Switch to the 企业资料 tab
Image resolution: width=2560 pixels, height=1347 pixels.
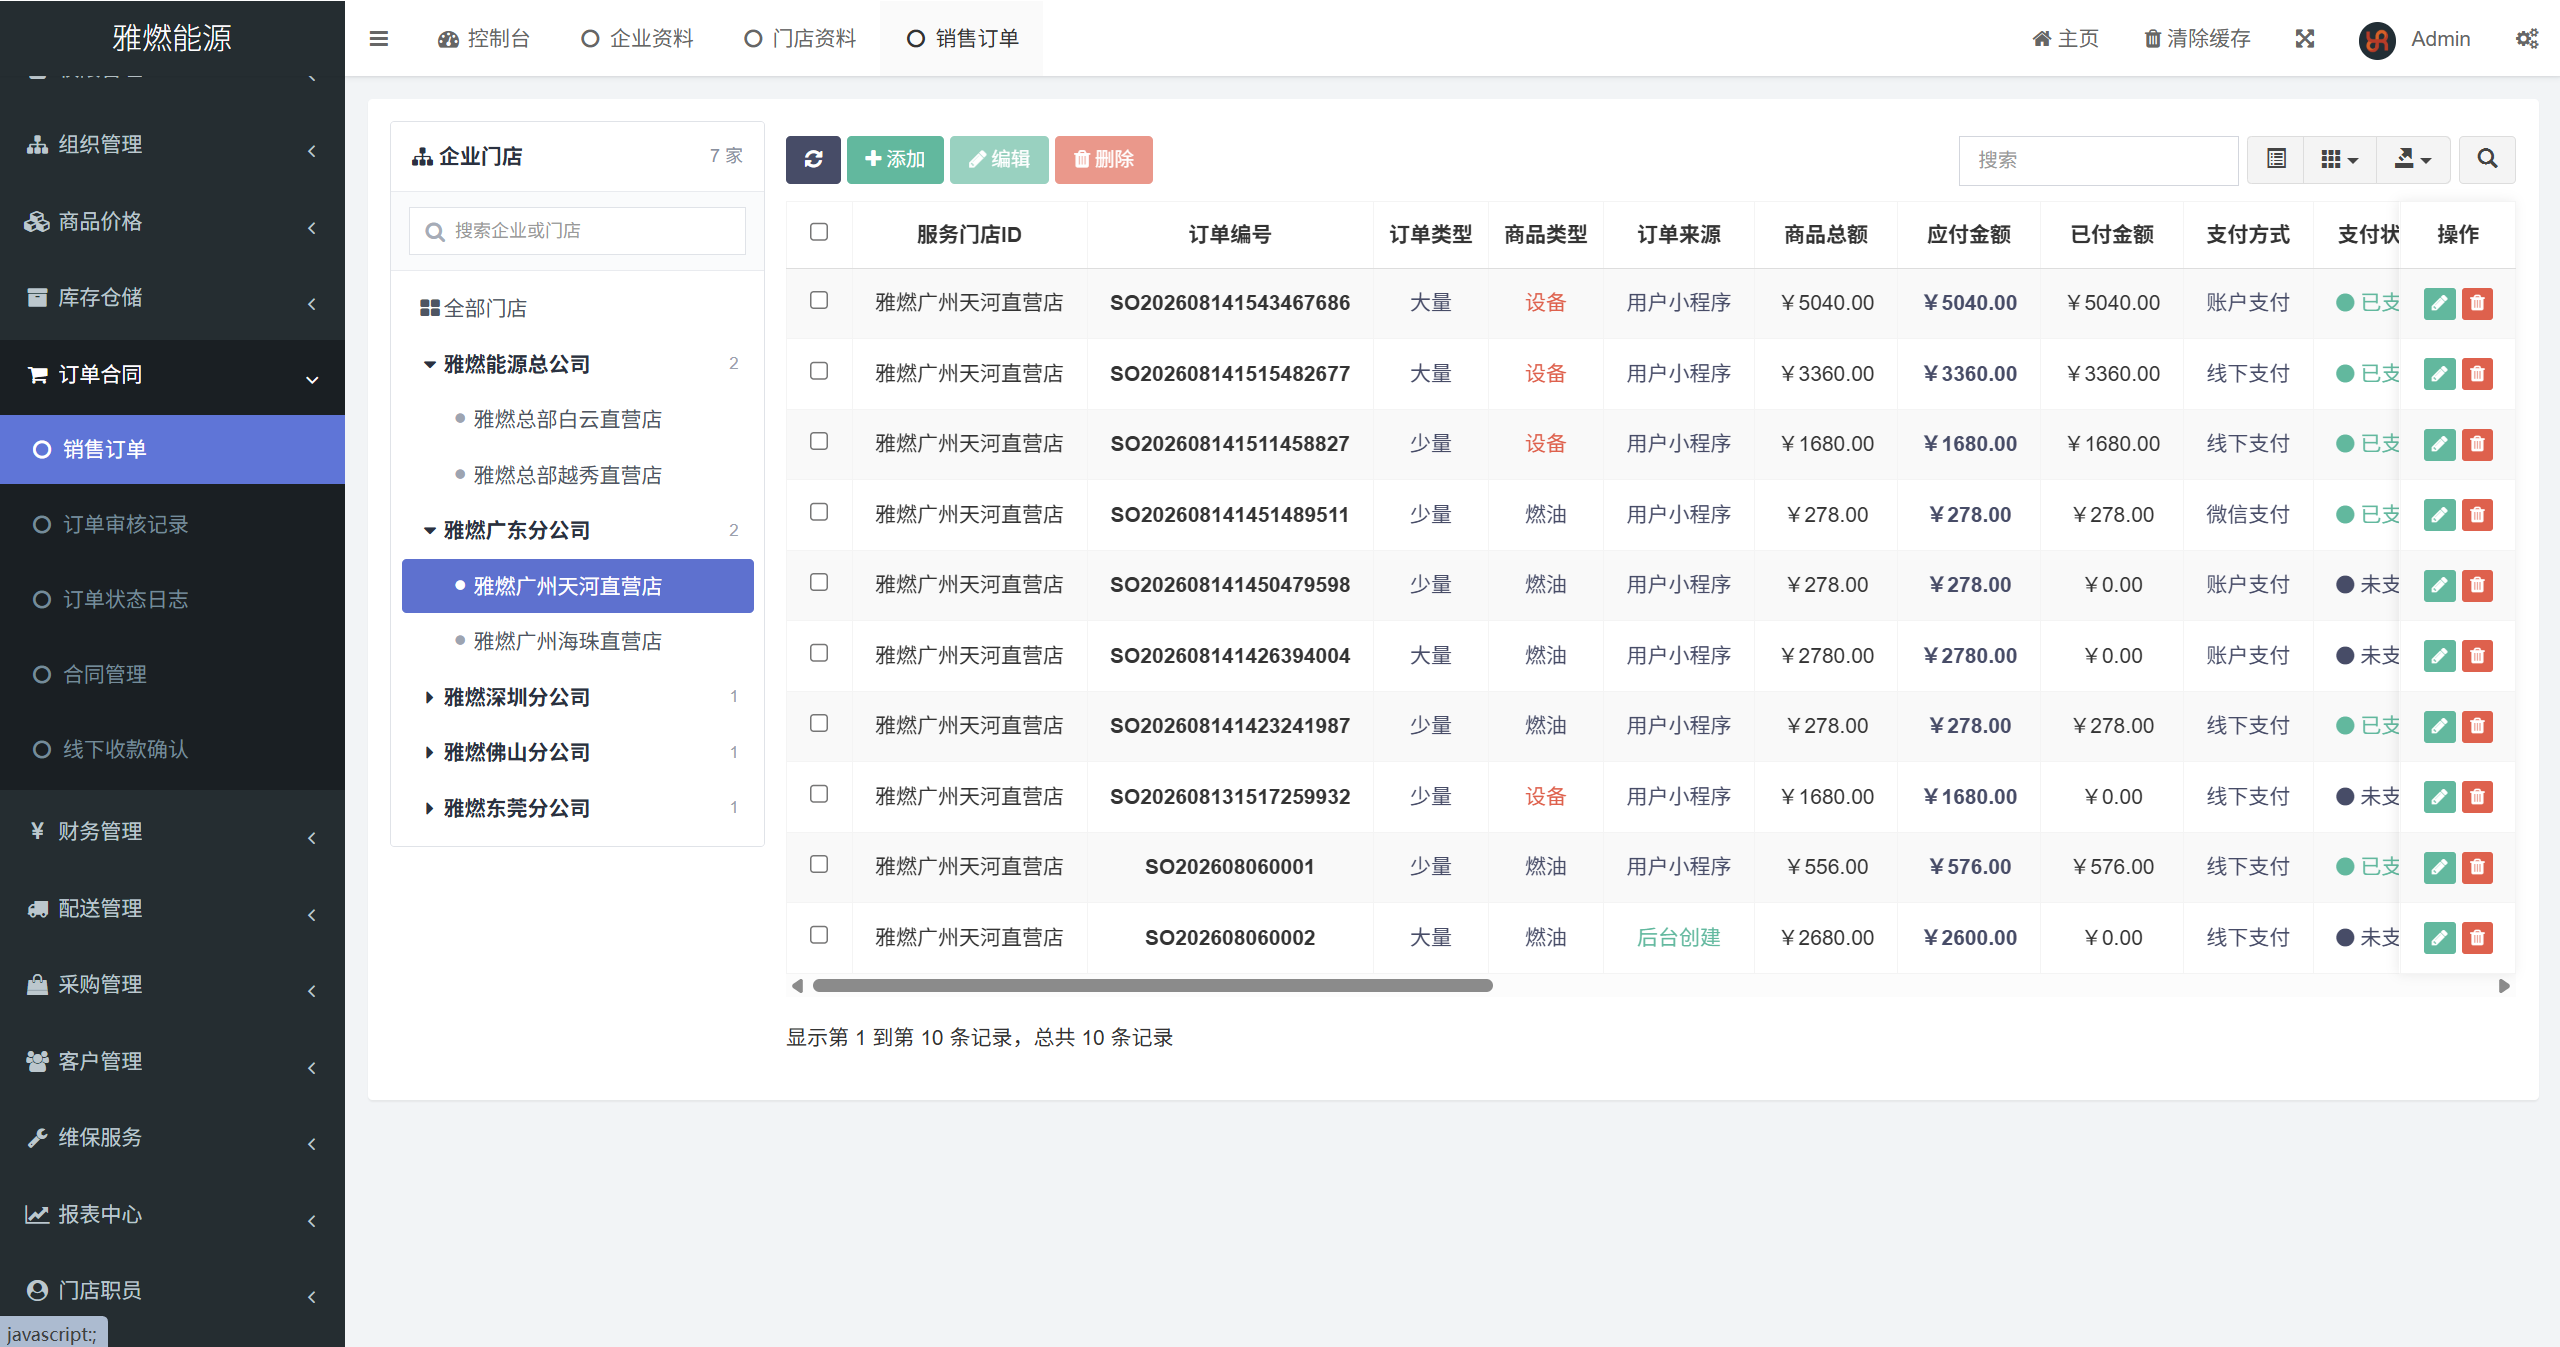click(638, 39)
